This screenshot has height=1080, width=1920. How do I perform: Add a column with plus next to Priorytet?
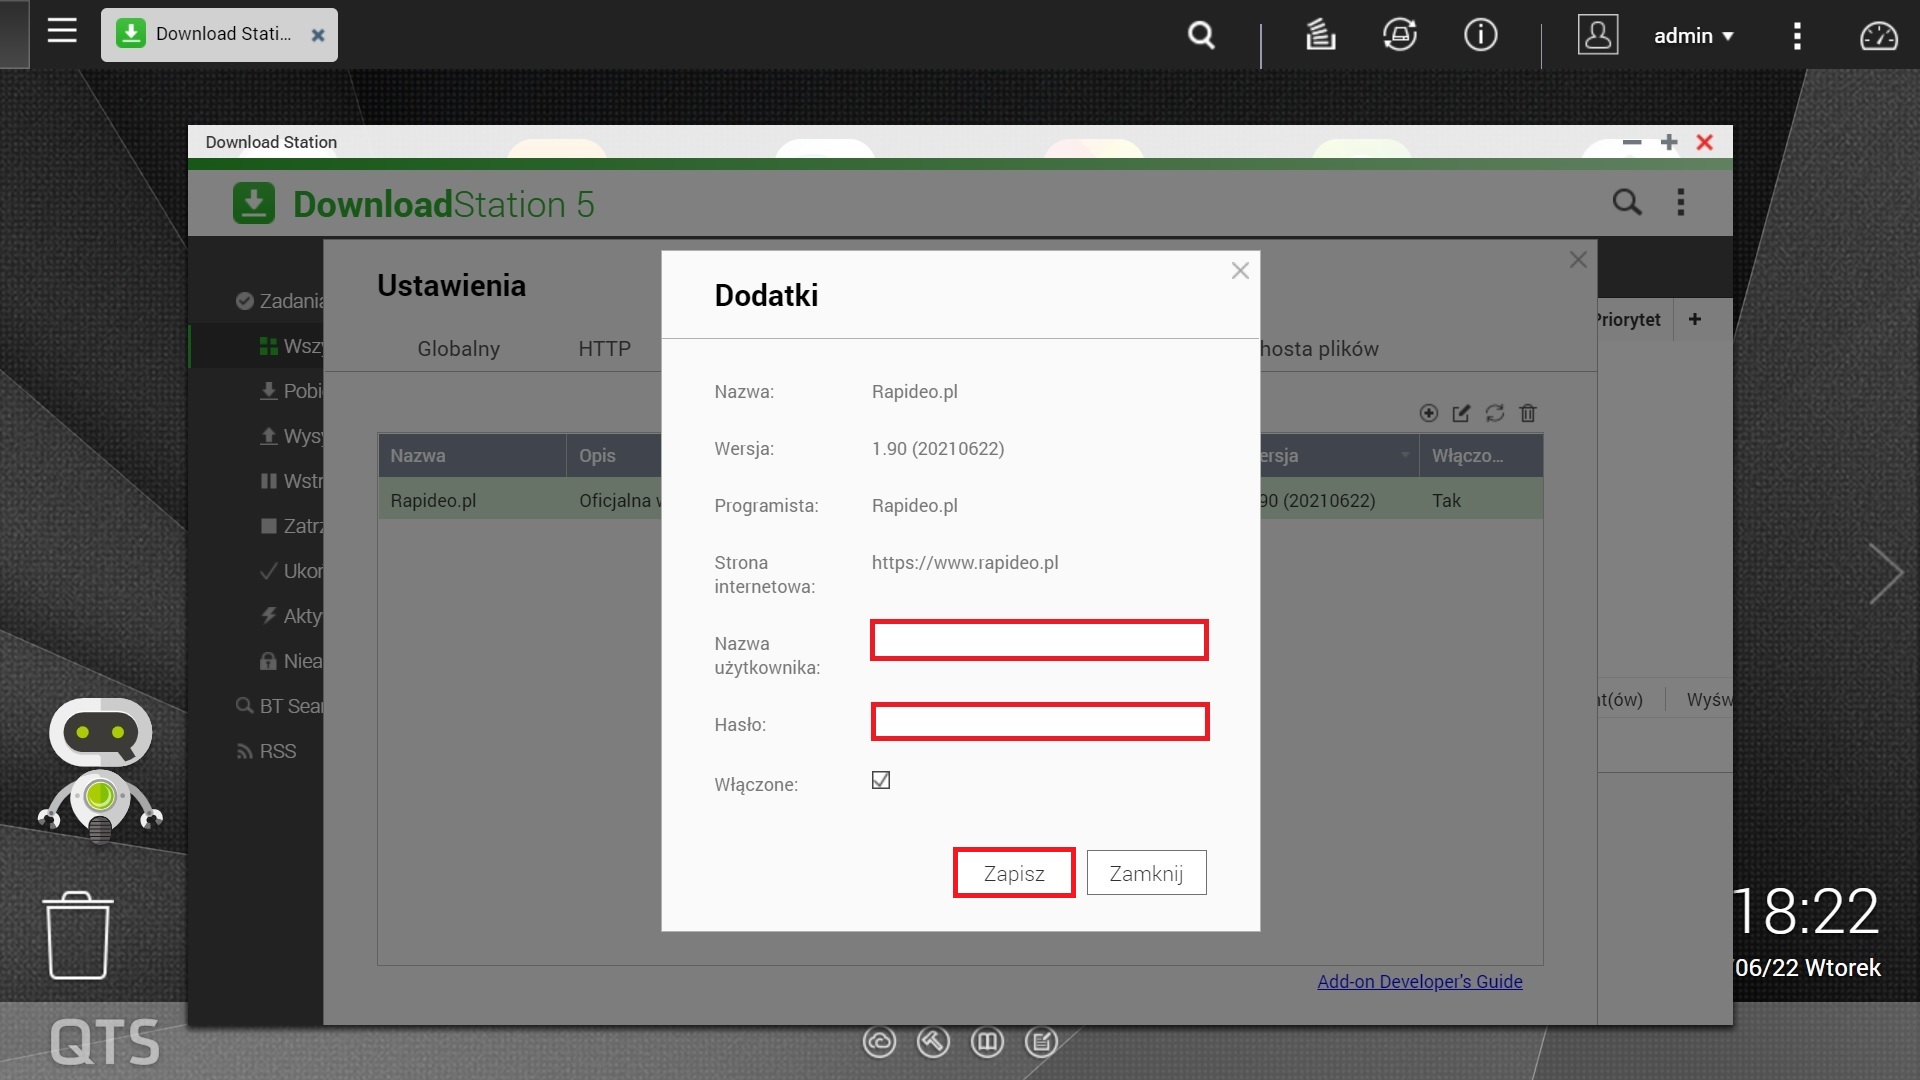click(1694, 319)
